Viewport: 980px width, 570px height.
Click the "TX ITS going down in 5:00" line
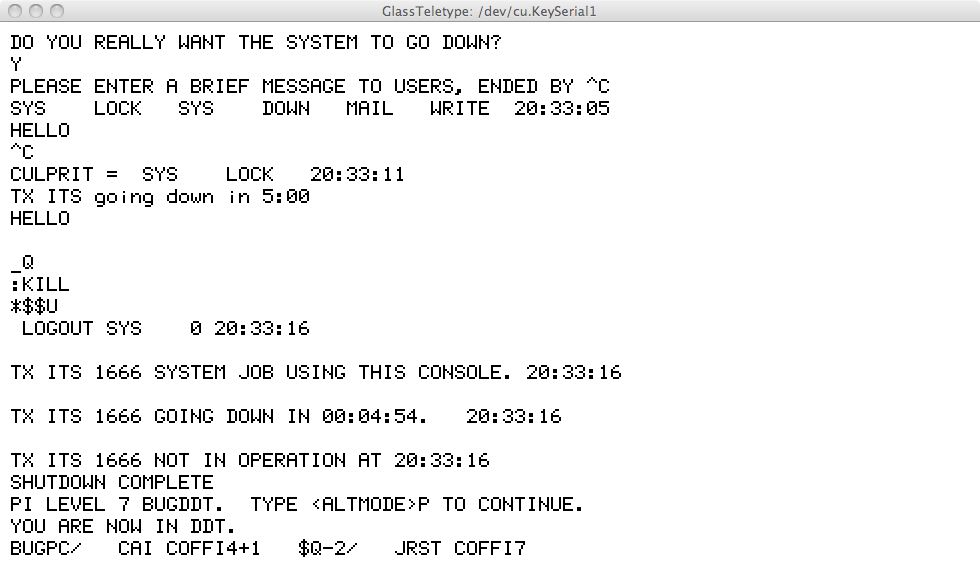(x=160, y=197)
